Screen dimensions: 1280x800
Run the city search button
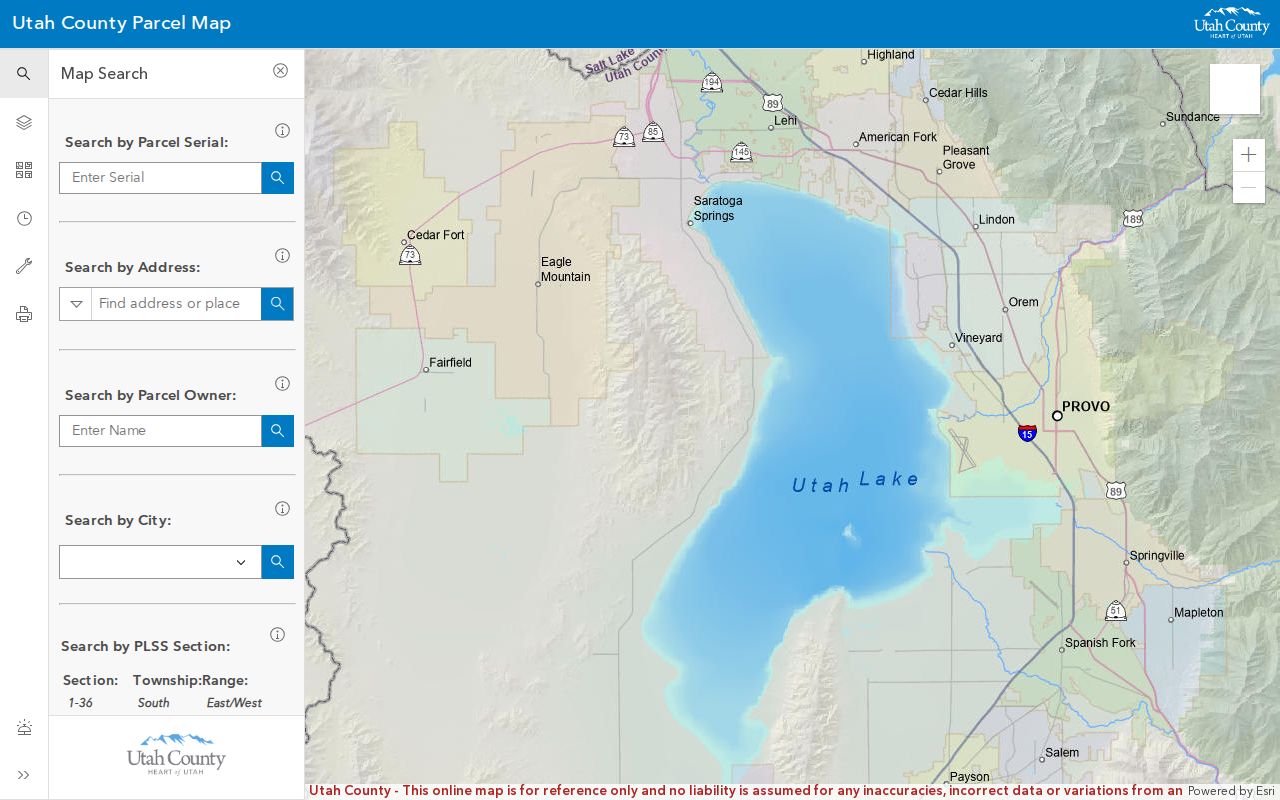(277, 561)
